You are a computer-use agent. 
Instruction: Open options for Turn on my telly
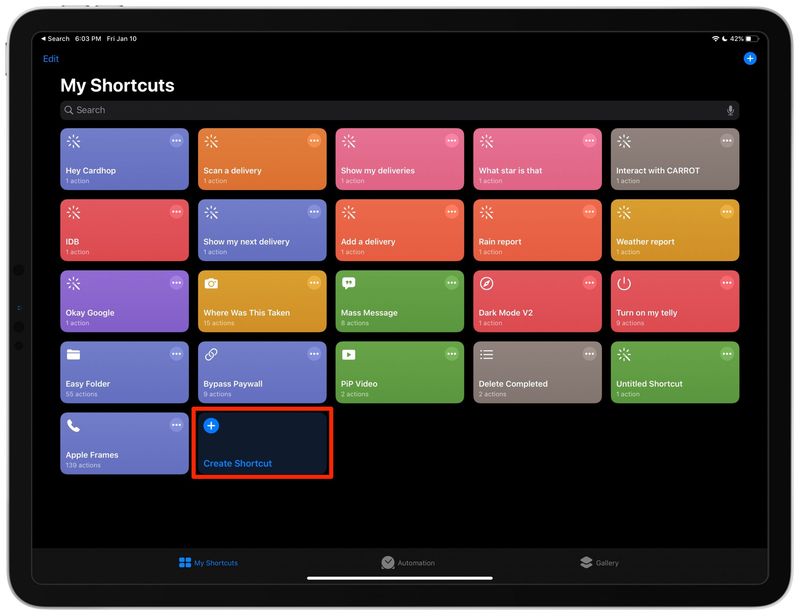pyautogui.click(x=727, y=283)
